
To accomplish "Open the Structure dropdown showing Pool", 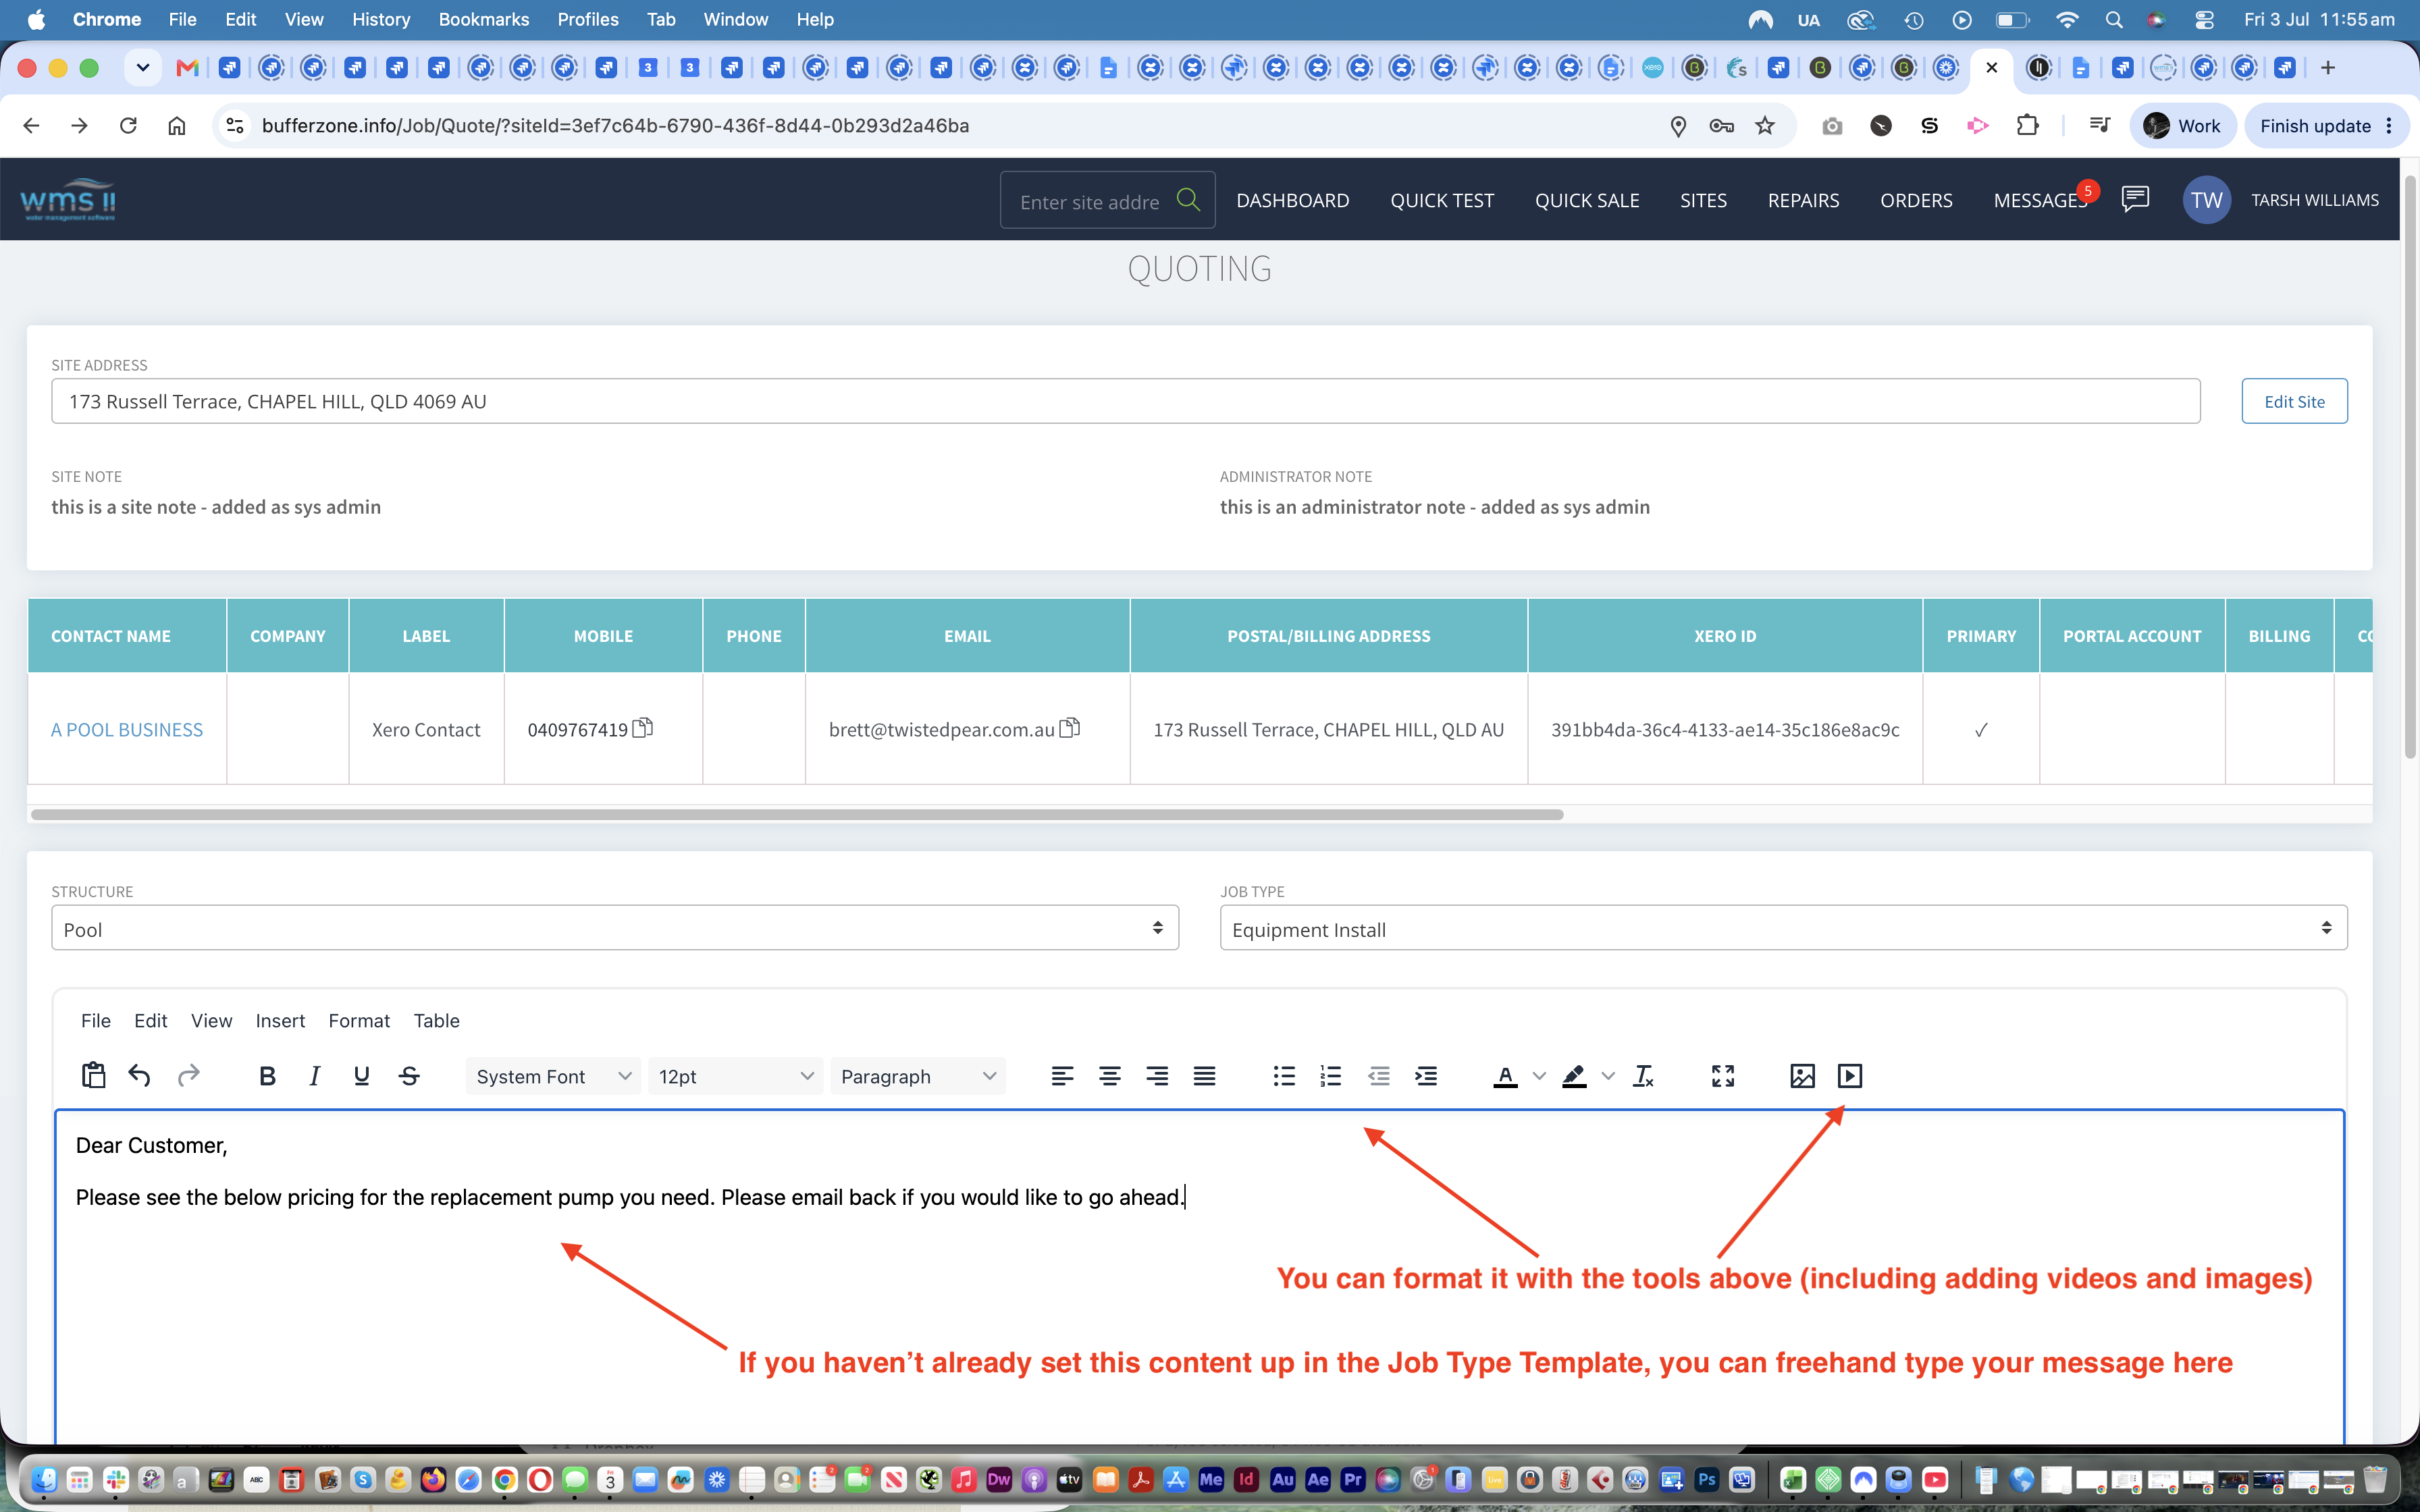I will (x=615, y=929).
